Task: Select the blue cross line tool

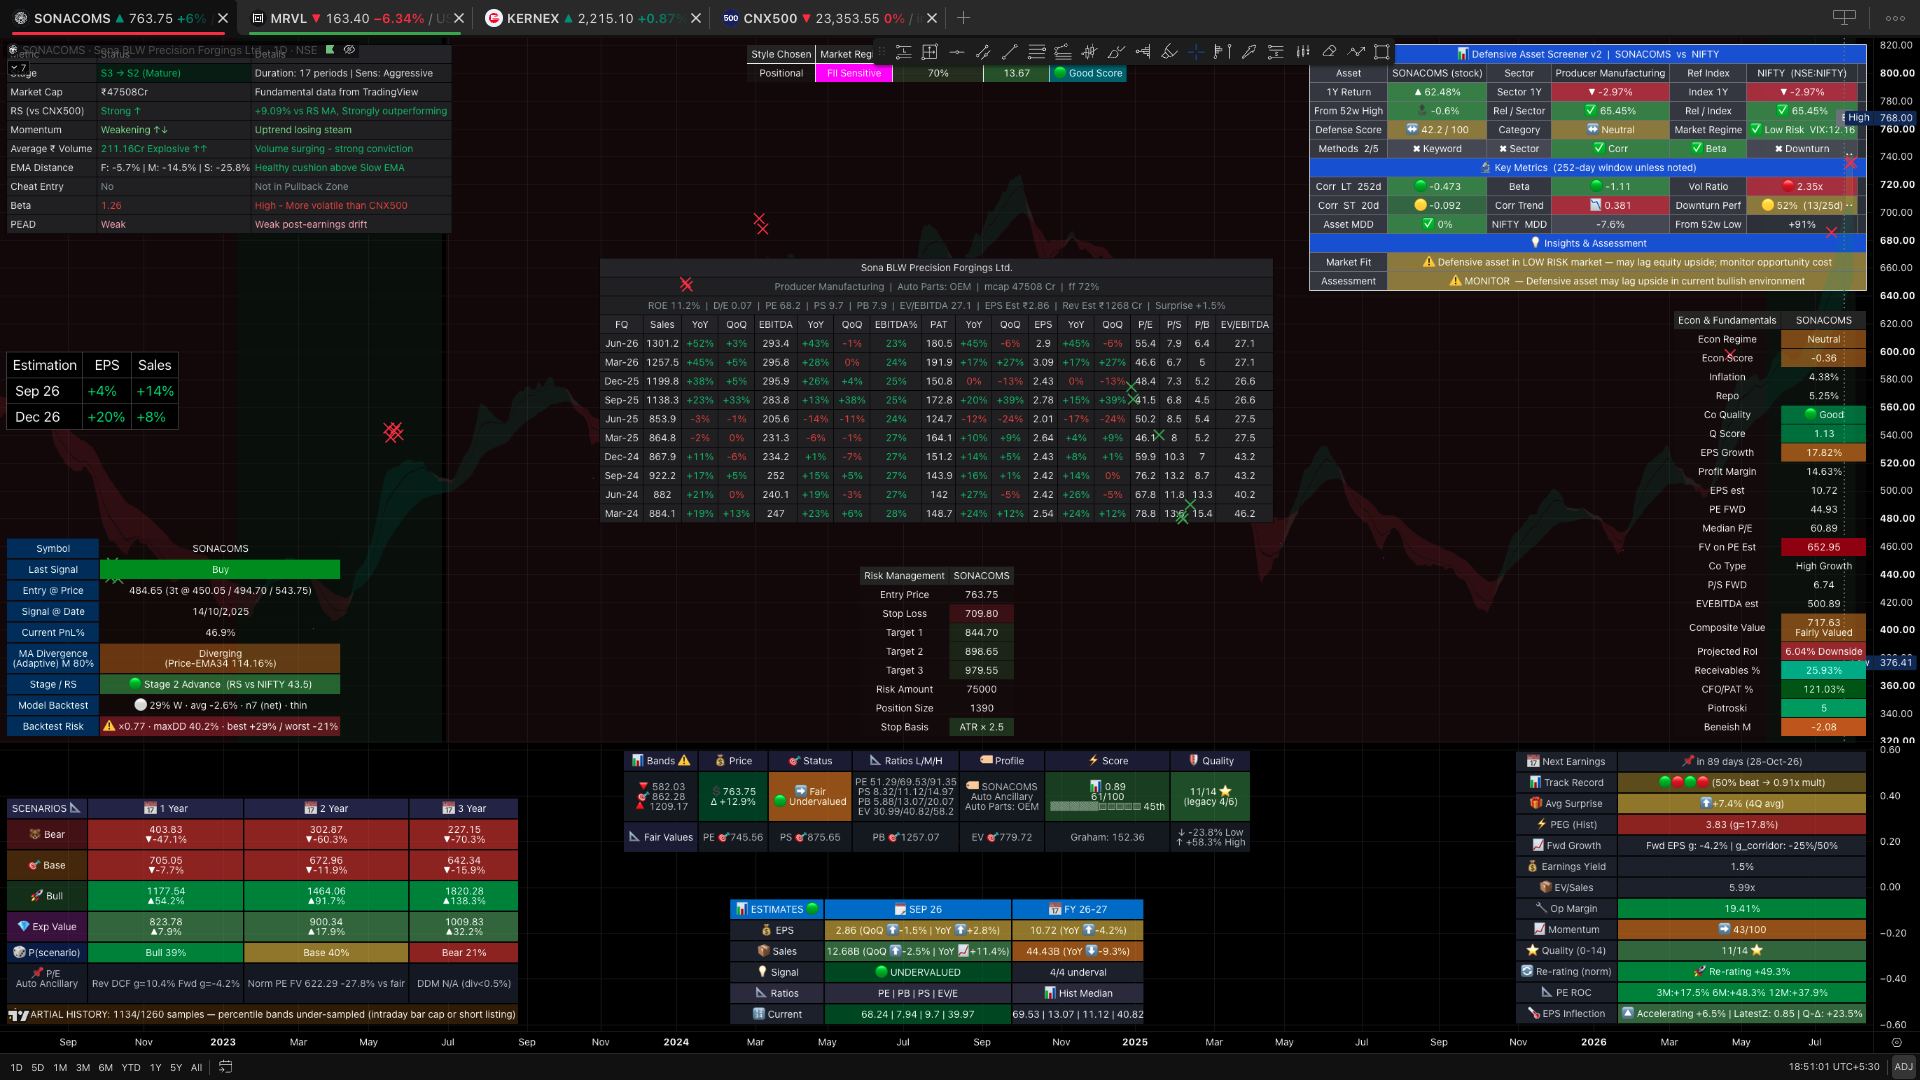Action: coord(1196,52)
